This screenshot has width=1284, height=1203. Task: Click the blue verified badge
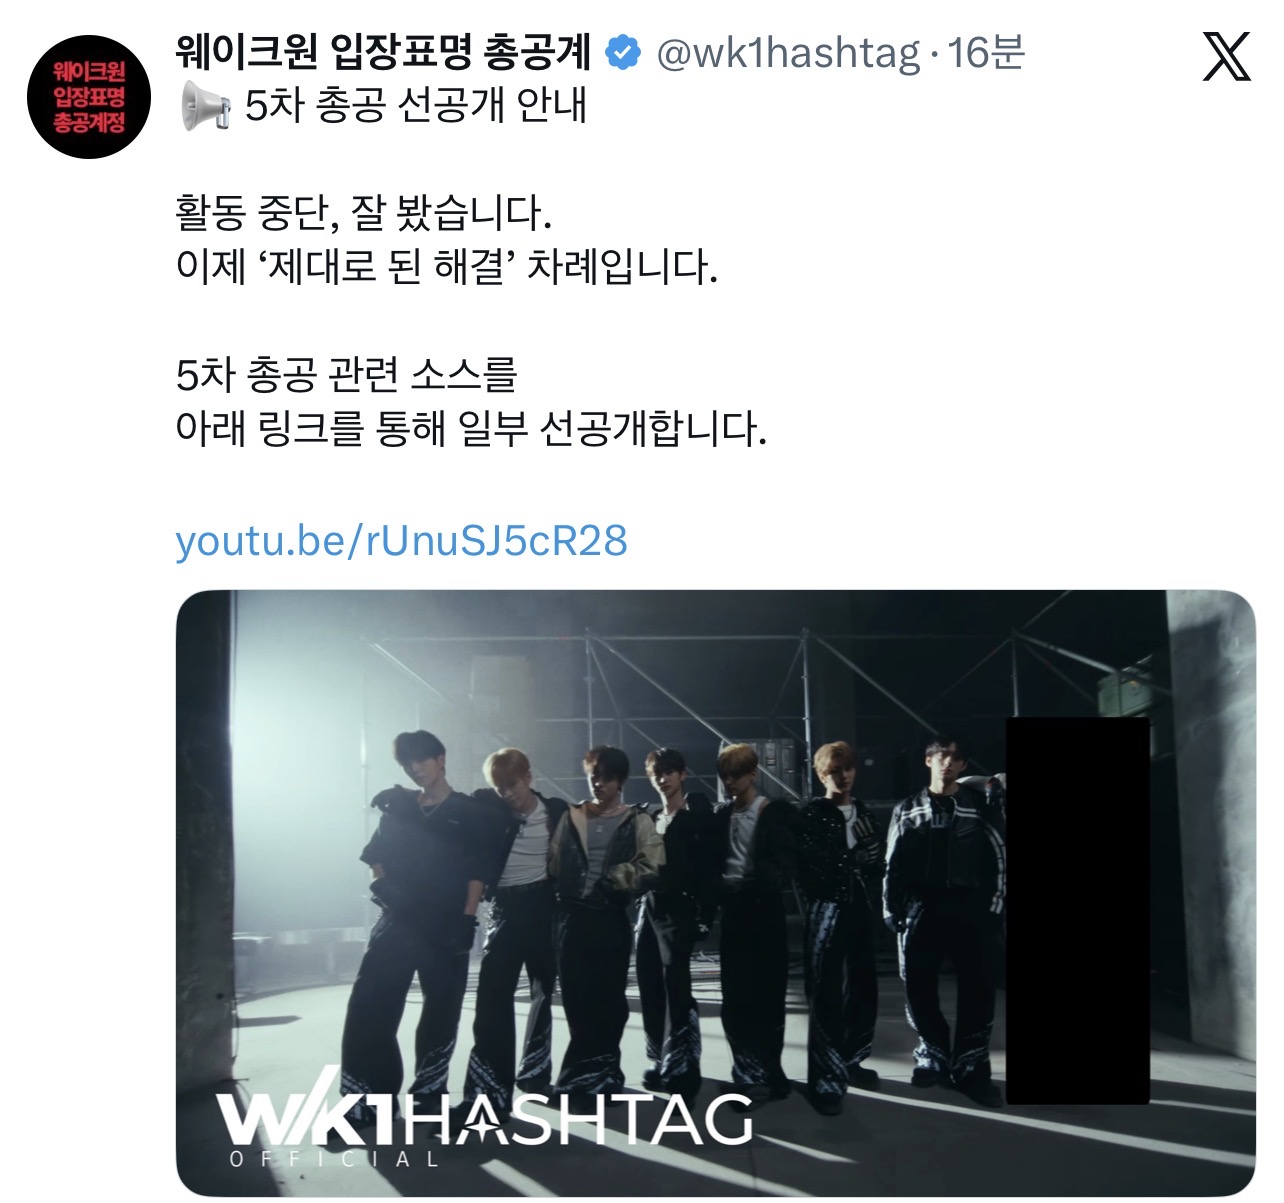625,53
